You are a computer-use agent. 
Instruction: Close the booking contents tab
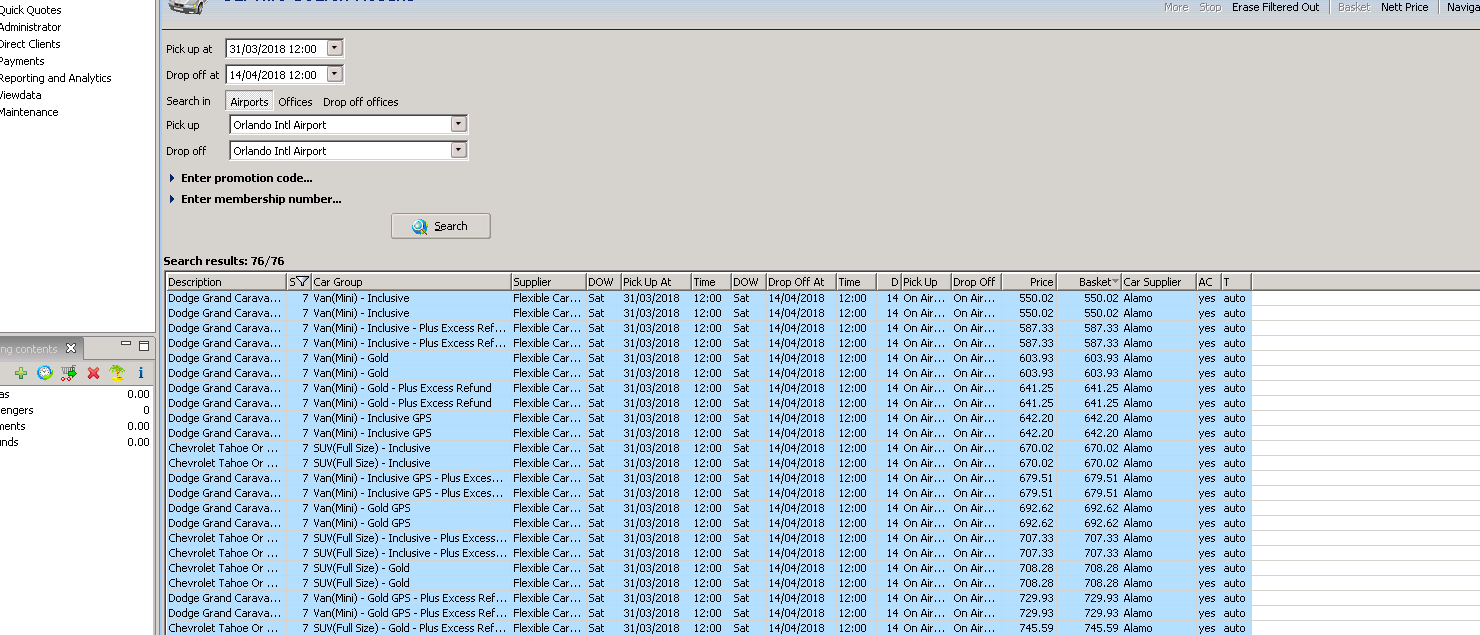point(71,348)
